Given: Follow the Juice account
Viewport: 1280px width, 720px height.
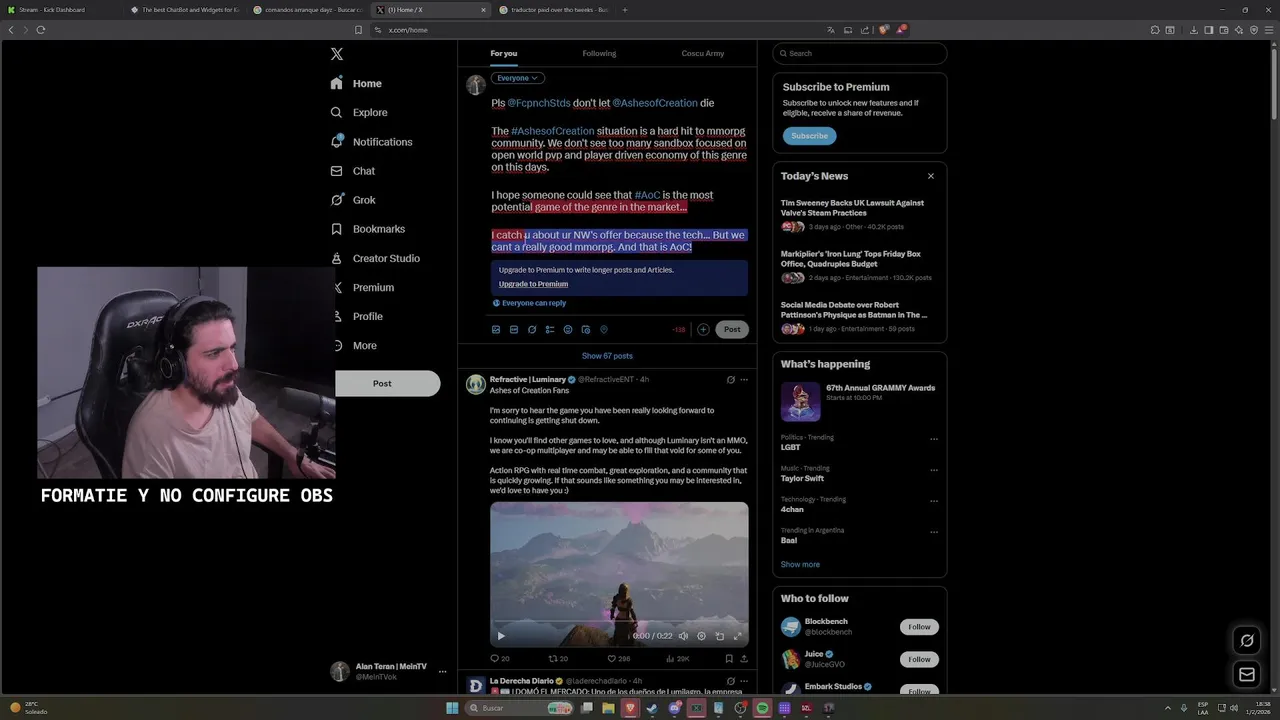Looking at the screenshot, I should click(919, 659).
